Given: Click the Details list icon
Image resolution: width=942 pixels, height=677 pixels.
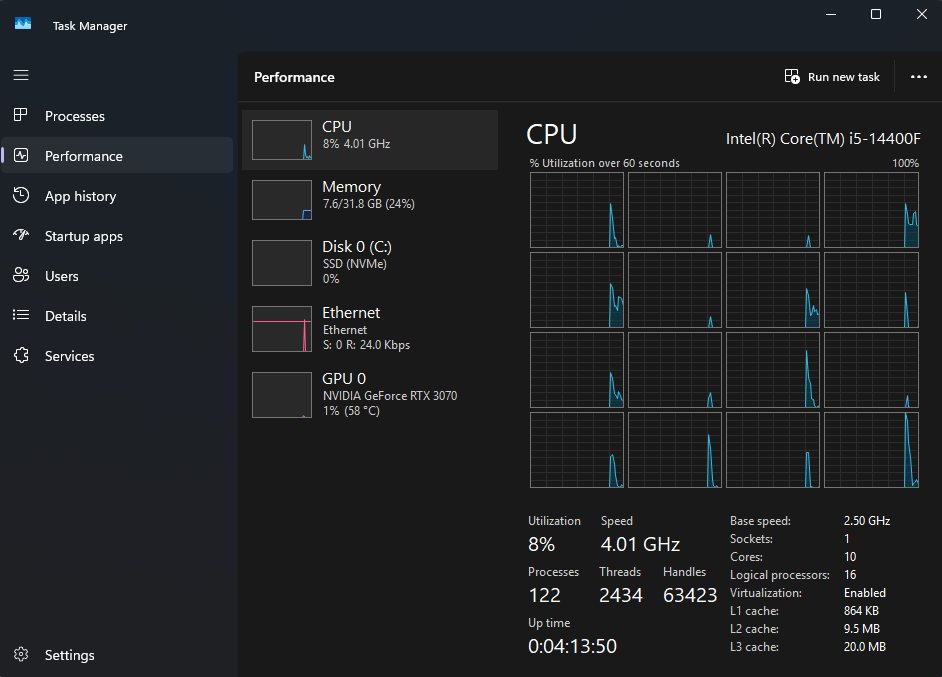Looking at the screenshot, I should pos(21,315).
